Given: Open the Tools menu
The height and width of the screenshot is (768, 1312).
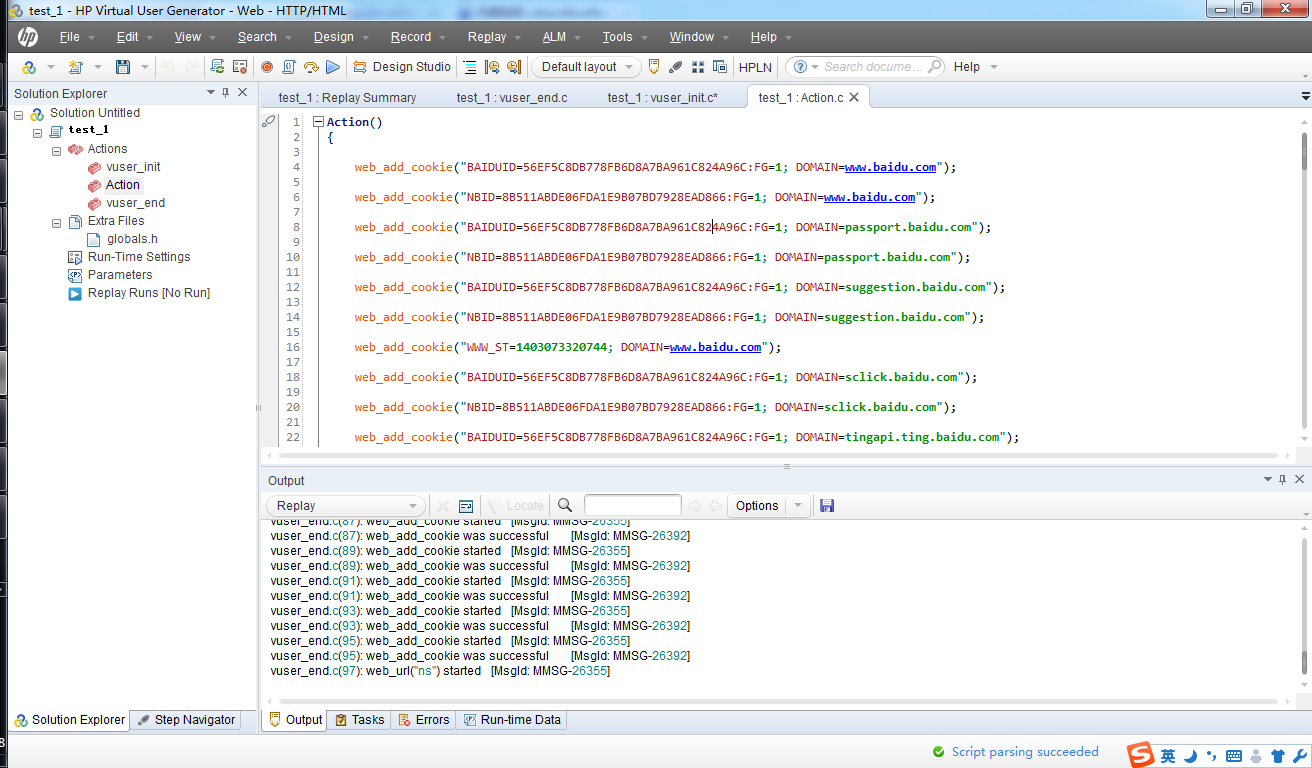Looking at the screenshot, I should [617, 37].
